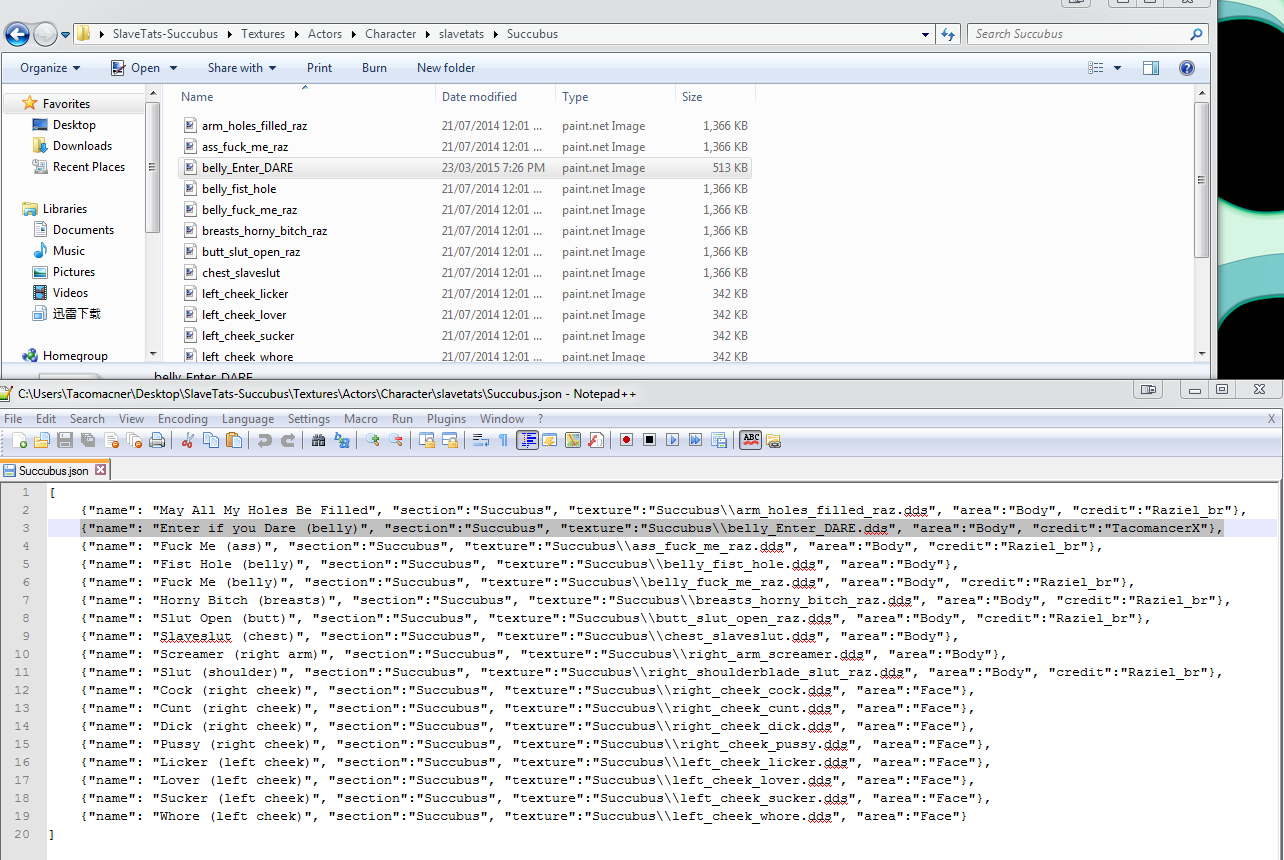Open the Document Map toolbar icon
1284x860 pixels.
573,440
